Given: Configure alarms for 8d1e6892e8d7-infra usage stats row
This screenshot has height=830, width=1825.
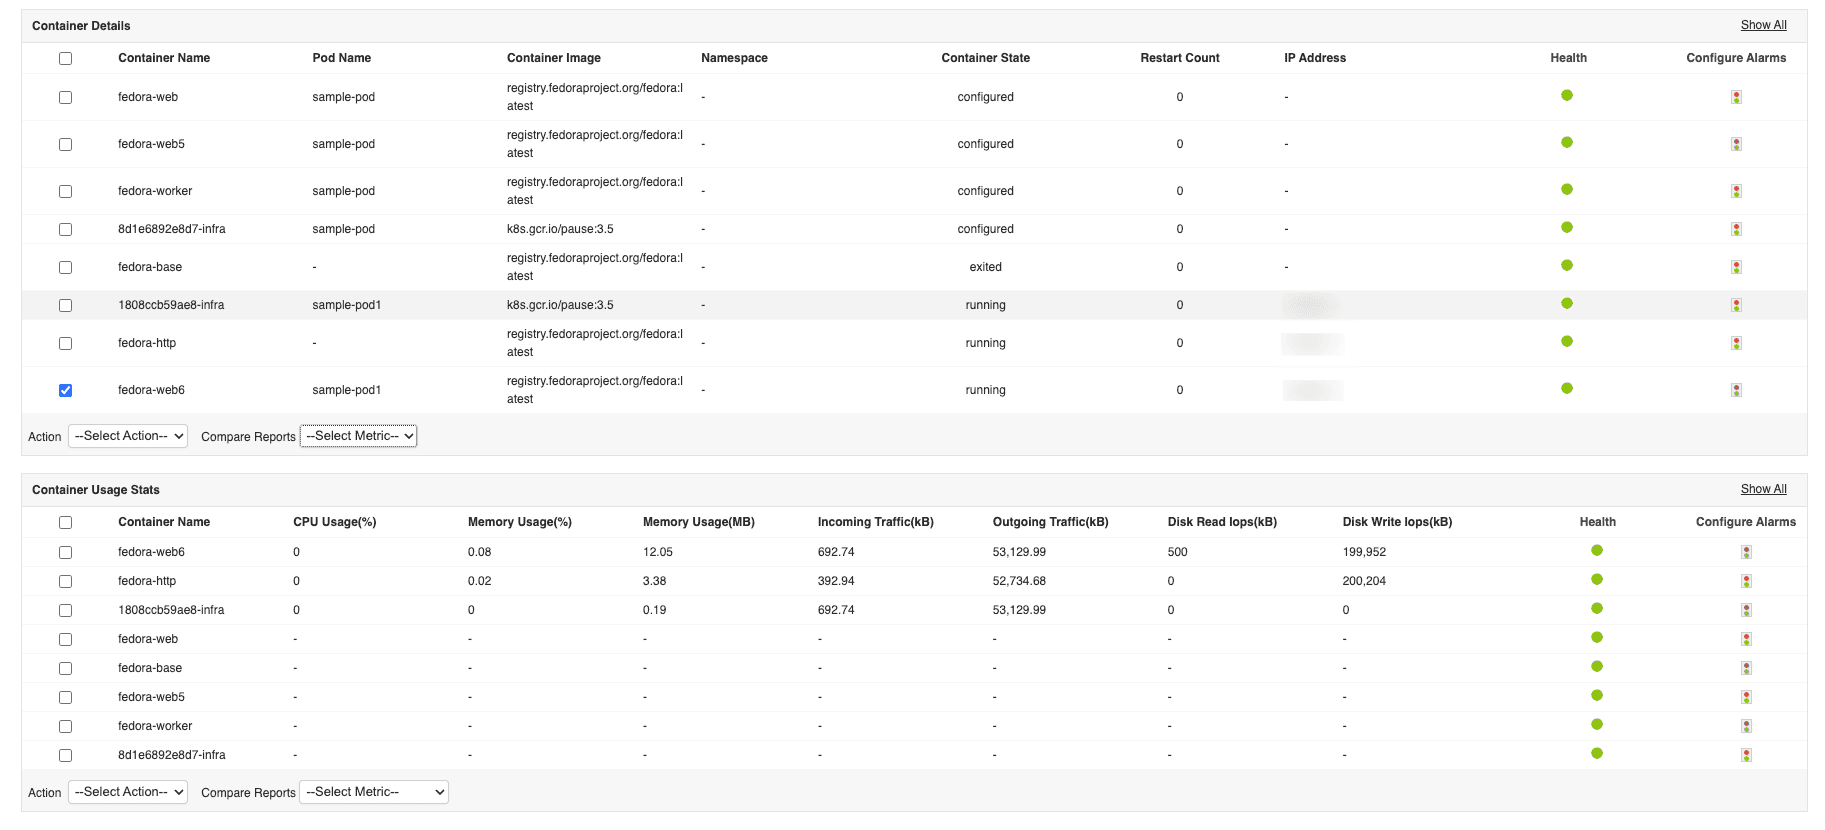Looking at the screenshot, I should (1746, 755).
